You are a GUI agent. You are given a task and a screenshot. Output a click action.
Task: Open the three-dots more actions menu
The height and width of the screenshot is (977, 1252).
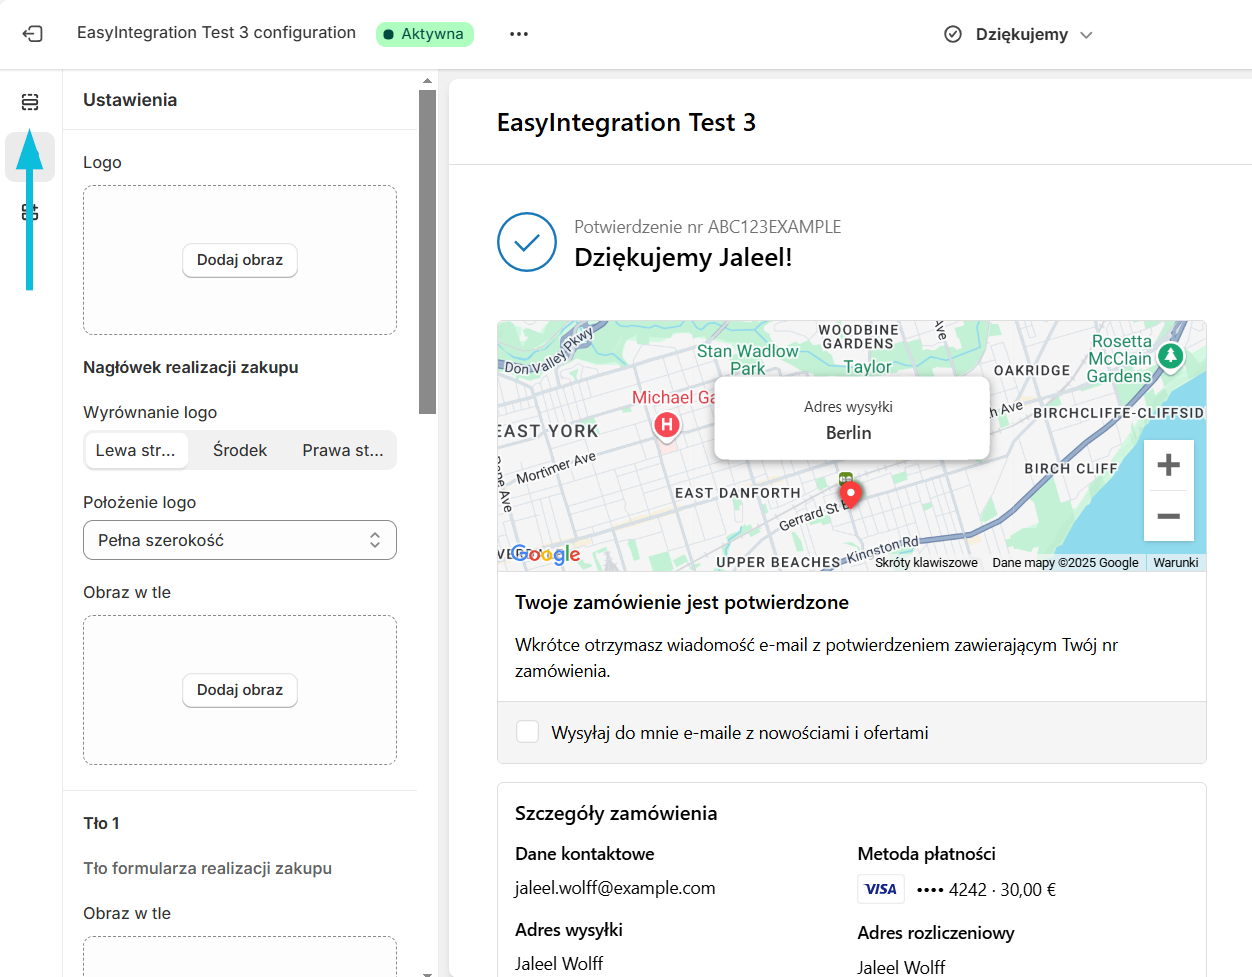pyautogui.click(x=518, y=34)
